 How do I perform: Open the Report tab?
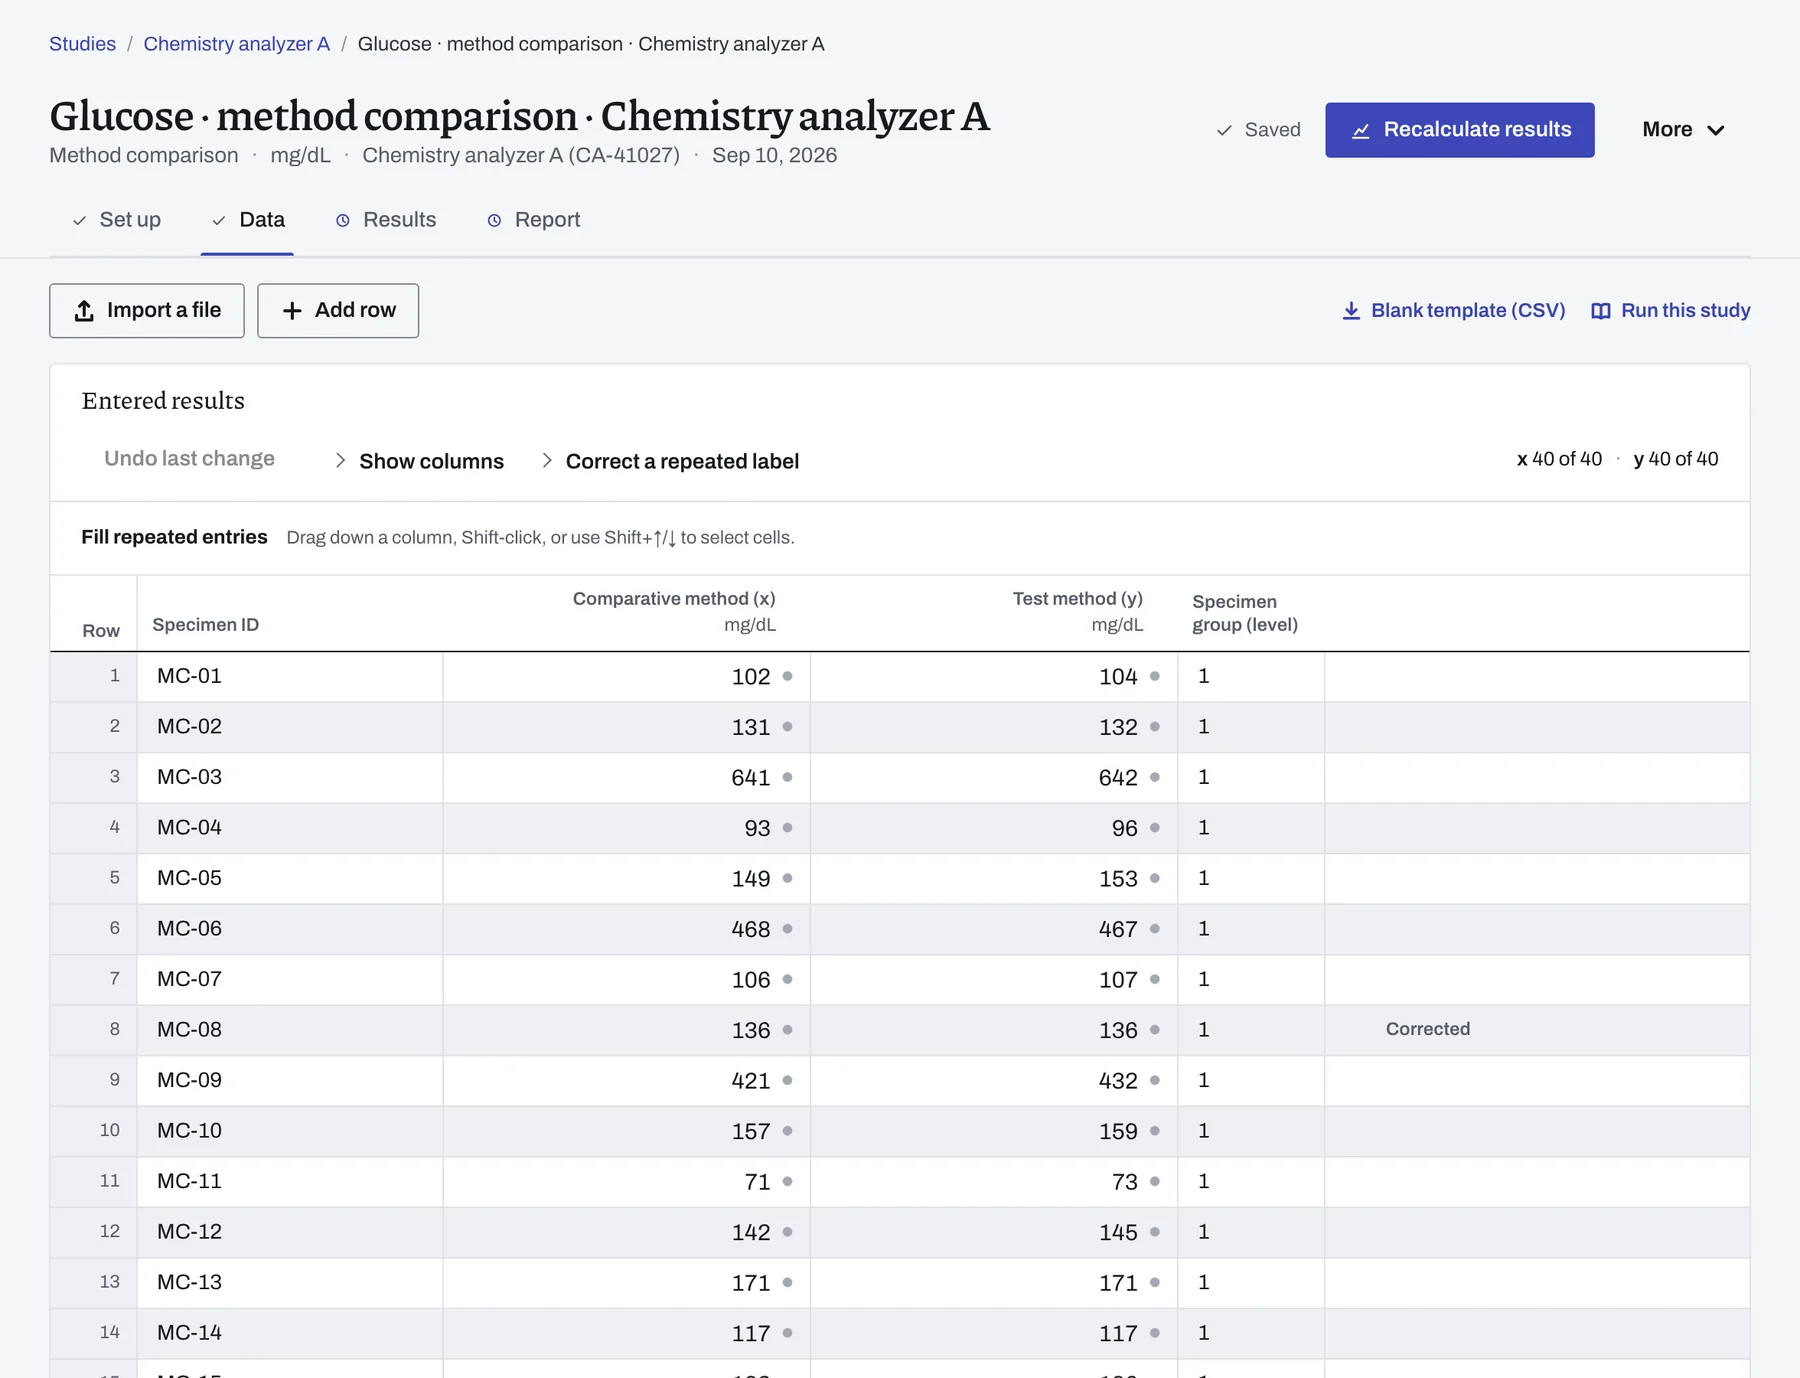pyautogui.click(x=533, y=220)
